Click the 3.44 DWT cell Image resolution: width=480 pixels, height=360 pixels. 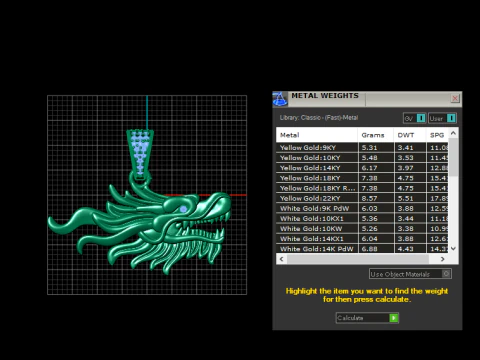[410, 218]
